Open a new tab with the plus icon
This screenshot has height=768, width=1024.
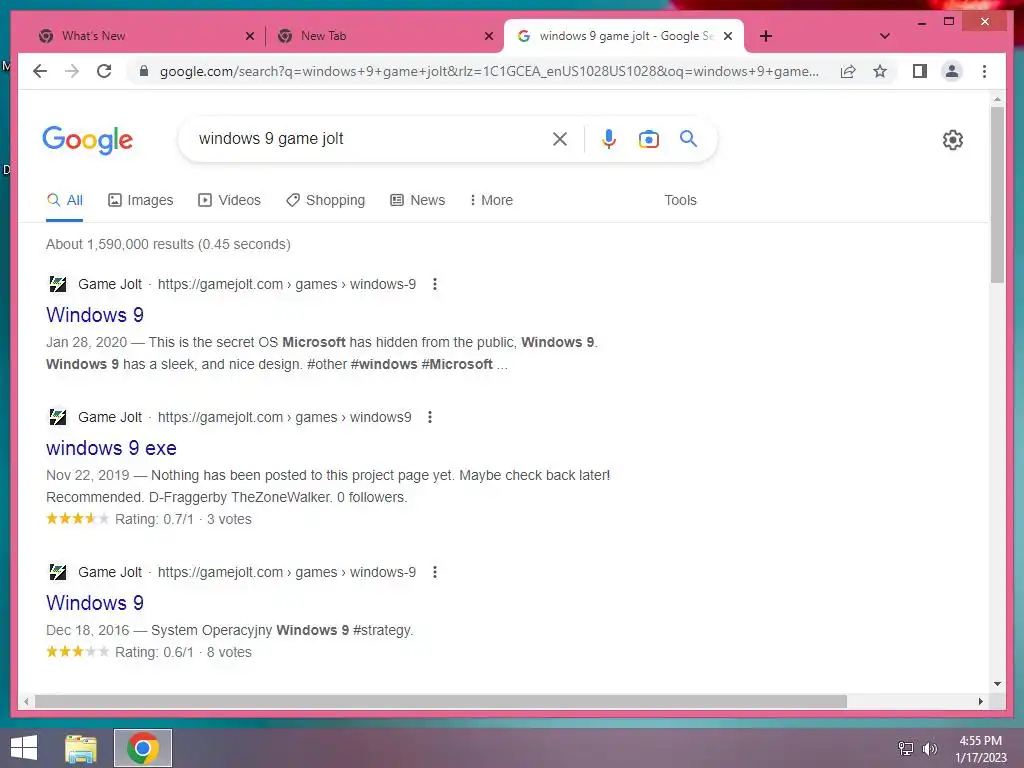click(x=766, y=36)
